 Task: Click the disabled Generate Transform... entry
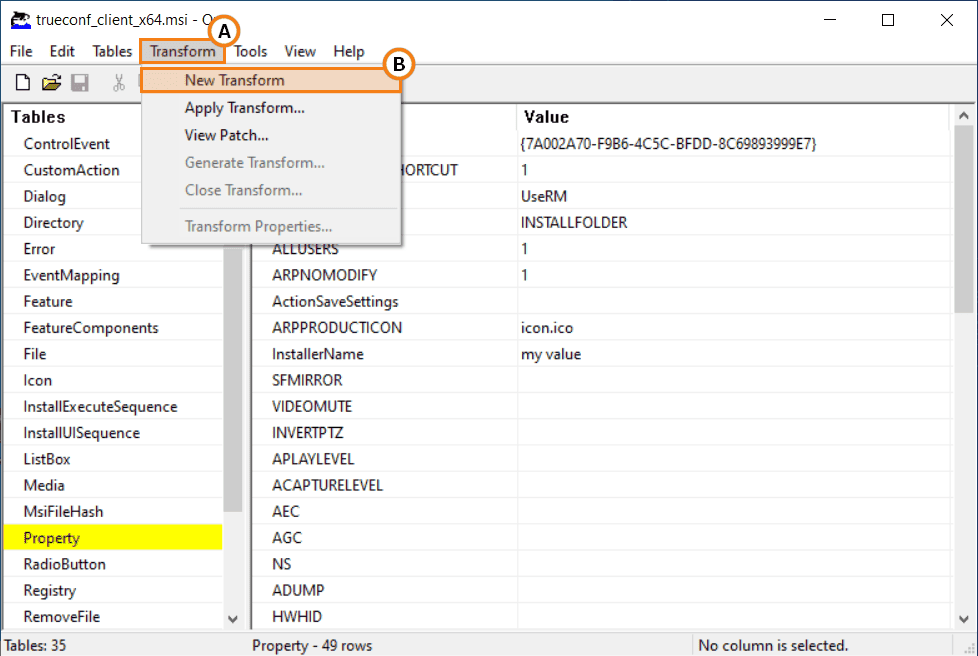click(x=271, y=163)
